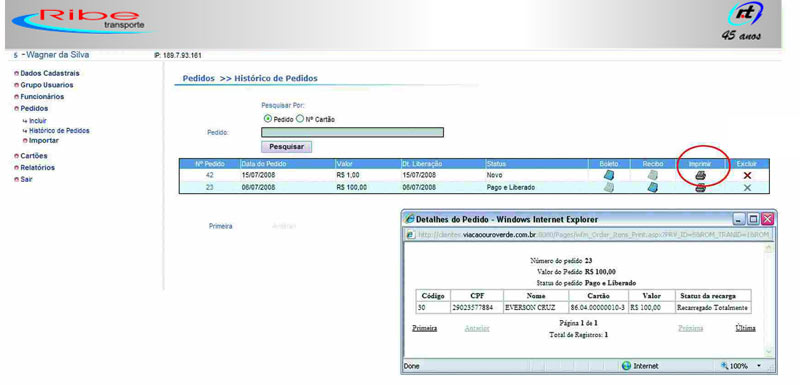The height and width of the screenshot is (385, 800).
Task: Click the printer icon for order 23
Action: click(701, 188)
